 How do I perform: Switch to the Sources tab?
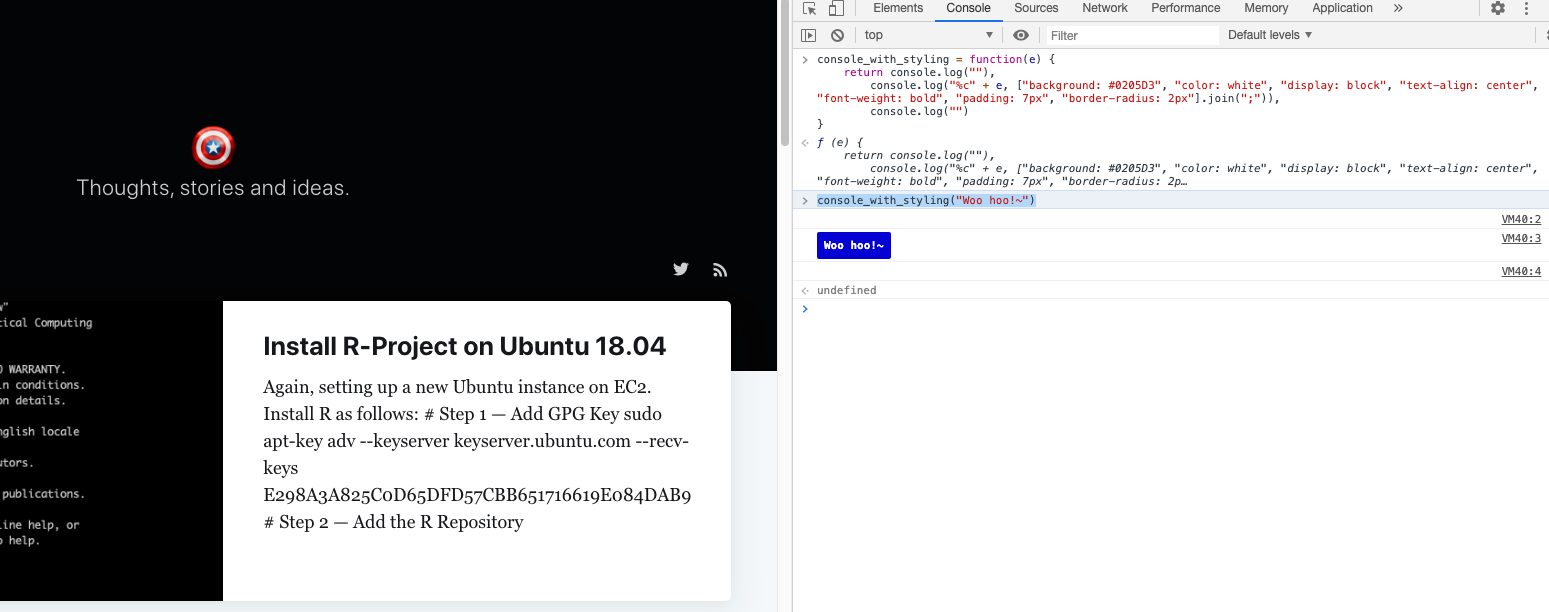point(1036,8)
